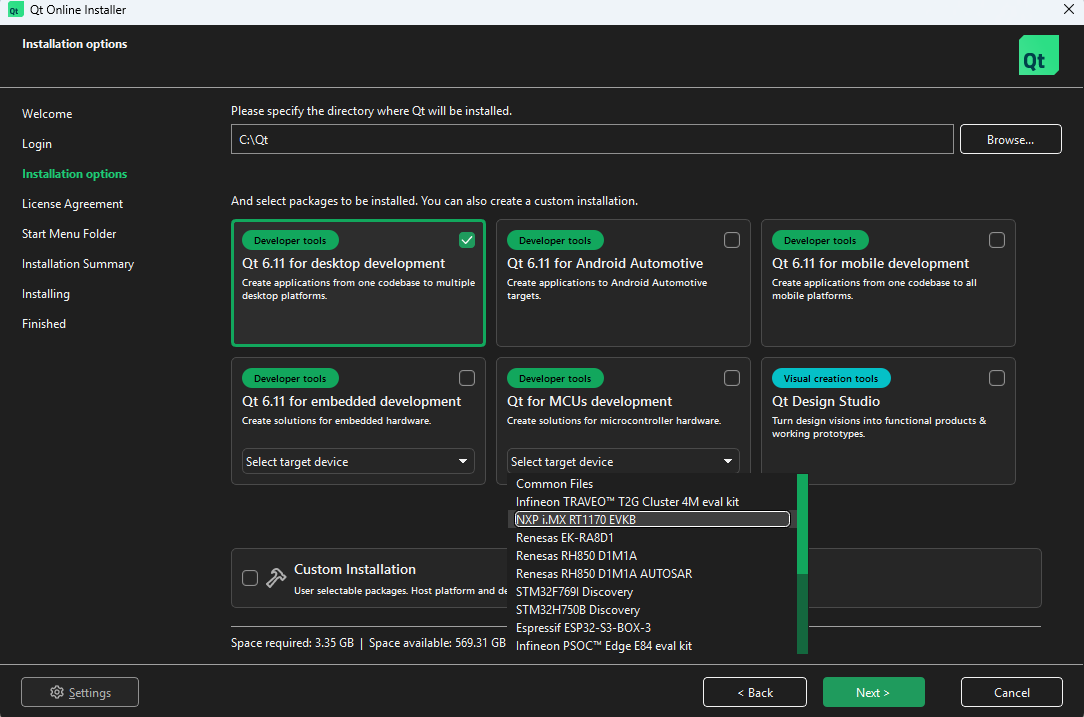This screenshot has width=1084, height=717.
Task: Click Installation options step in sidebar
Action: pos(75,174)
